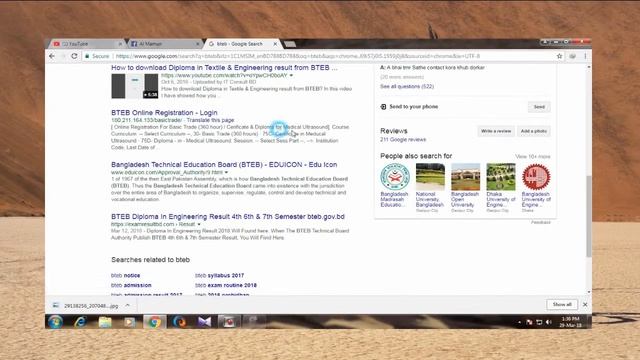
Task: Click the extension icon beside the bookmark star
Action: pyautogui.click(x=573, y=56)
